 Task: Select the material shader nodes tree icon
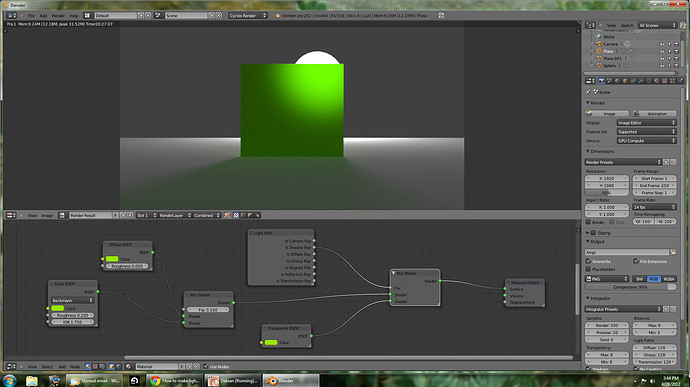pos(88,366)
